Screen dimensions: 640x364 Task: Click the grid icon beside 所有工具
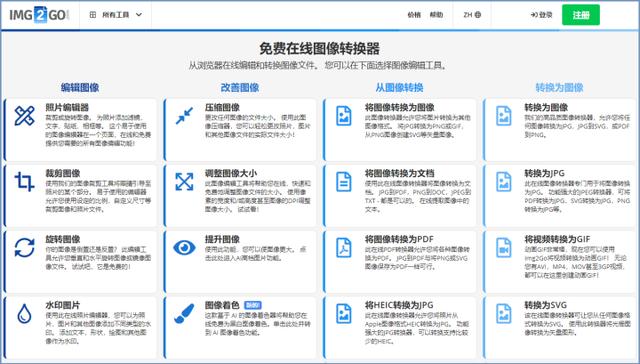coord(93,15)
